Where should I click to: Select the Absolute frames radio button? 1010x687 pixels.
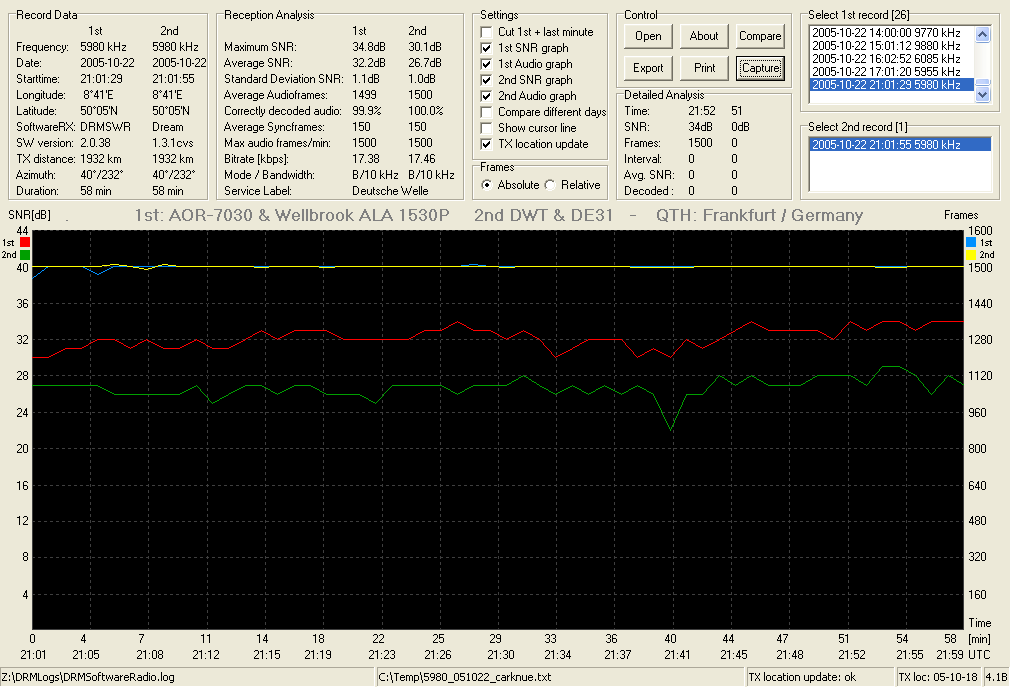(487, 185)
